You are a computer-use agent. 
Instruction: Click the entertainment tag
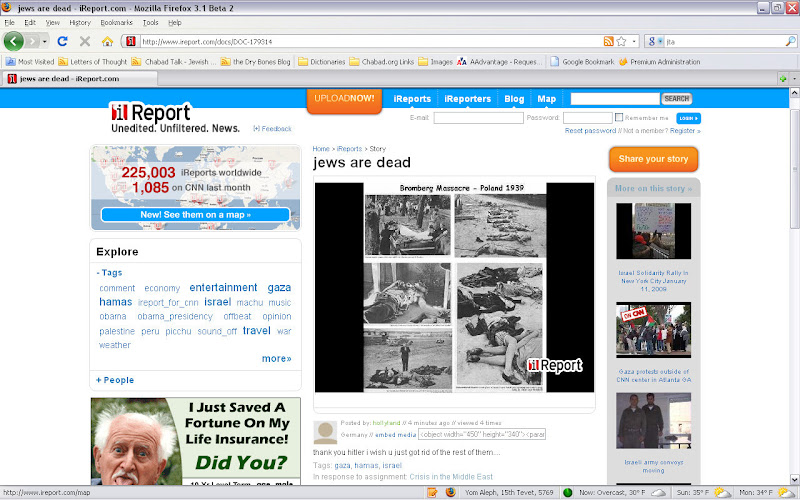(x=223, y=288)
